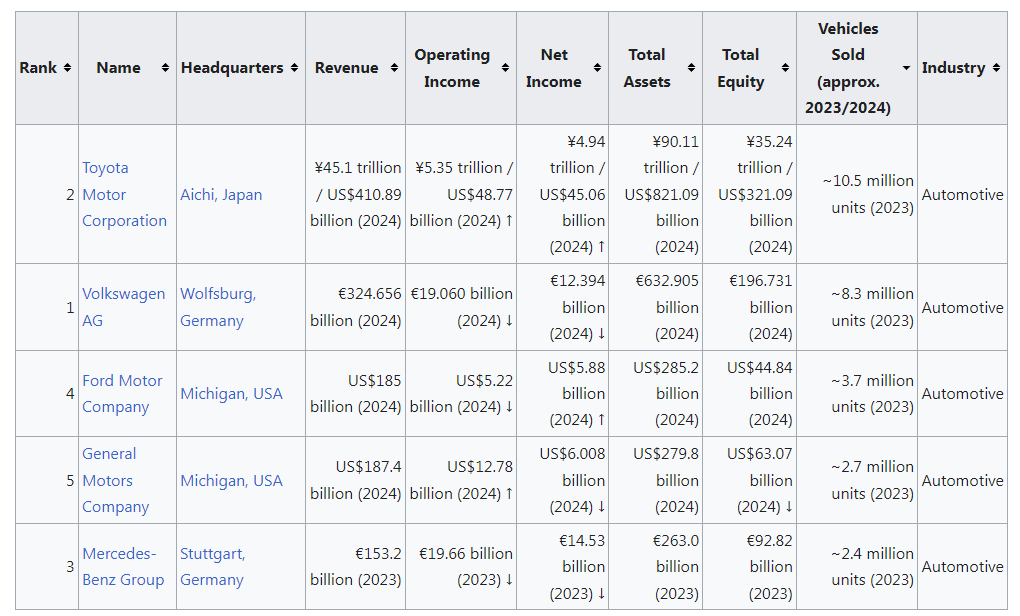
Task: Select Toyota net income ¥4.94 trillion cell
Action: pyautogui.click(x=563, y=194)
